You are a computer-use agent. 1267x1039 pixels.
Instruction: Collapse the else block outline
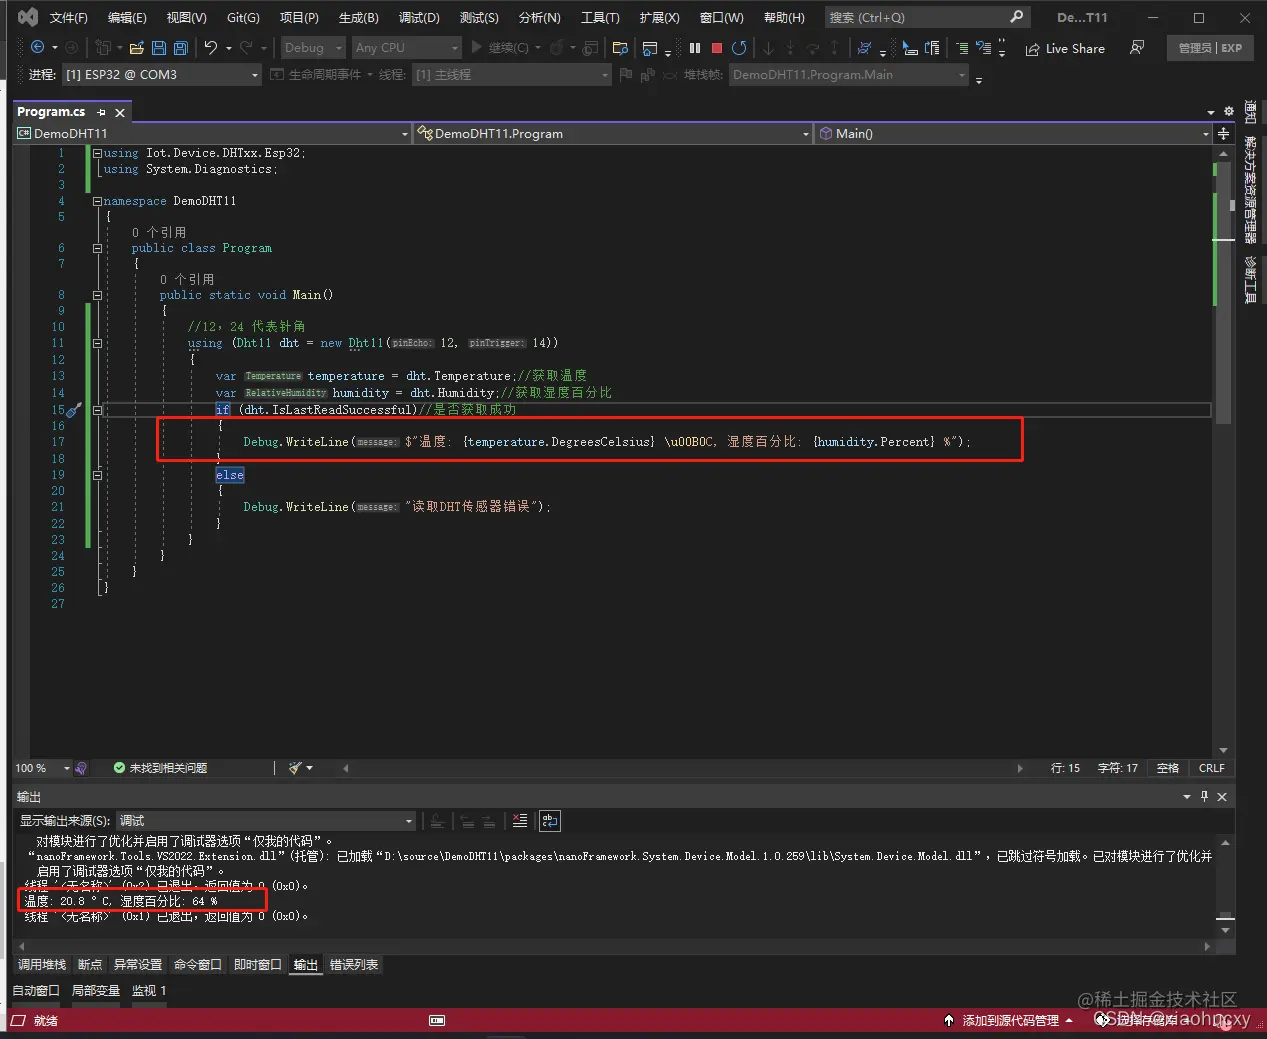[x=97, y=475]
